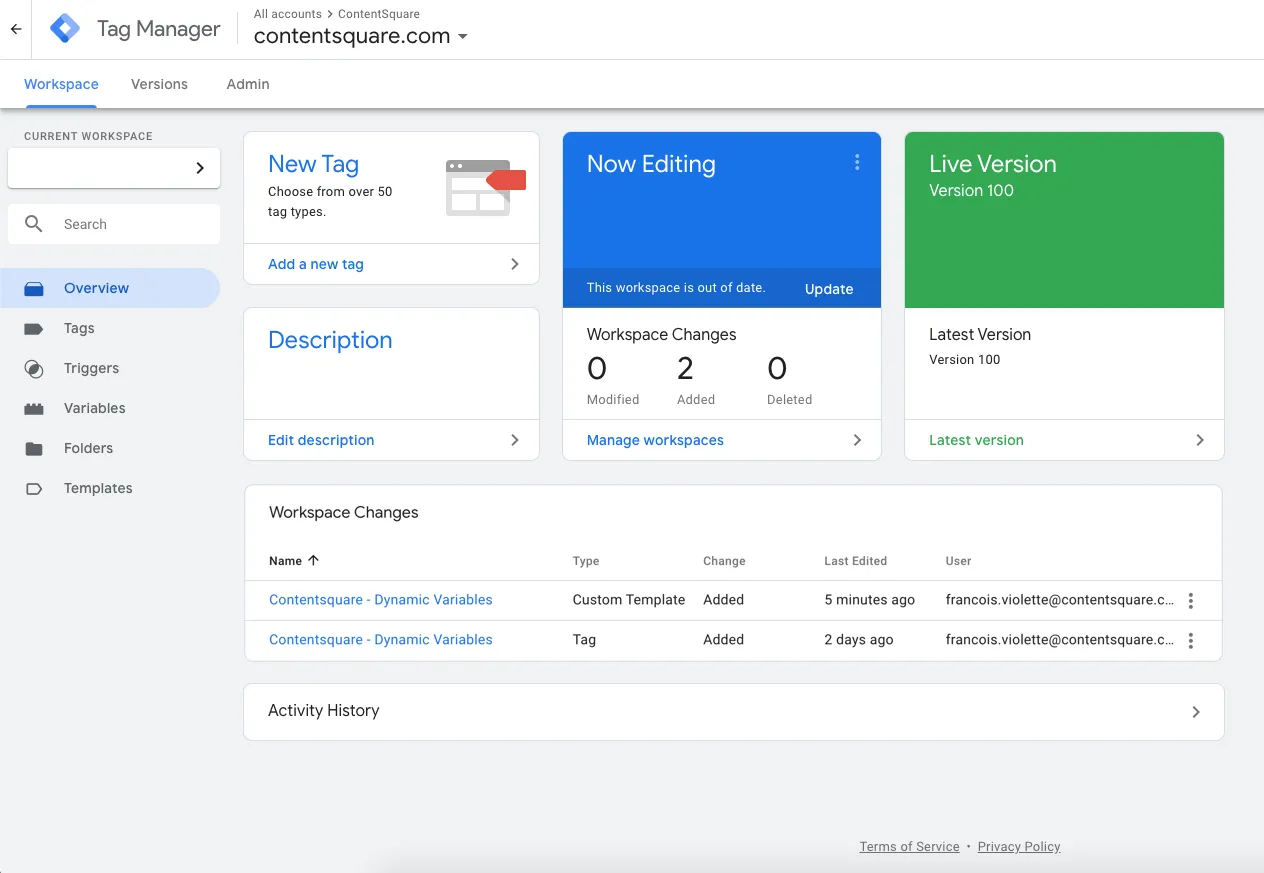The width and height of the screenshot is (1264, 873).
Task: Click the Tag Manager logo icon
Action: pos(66,29)
